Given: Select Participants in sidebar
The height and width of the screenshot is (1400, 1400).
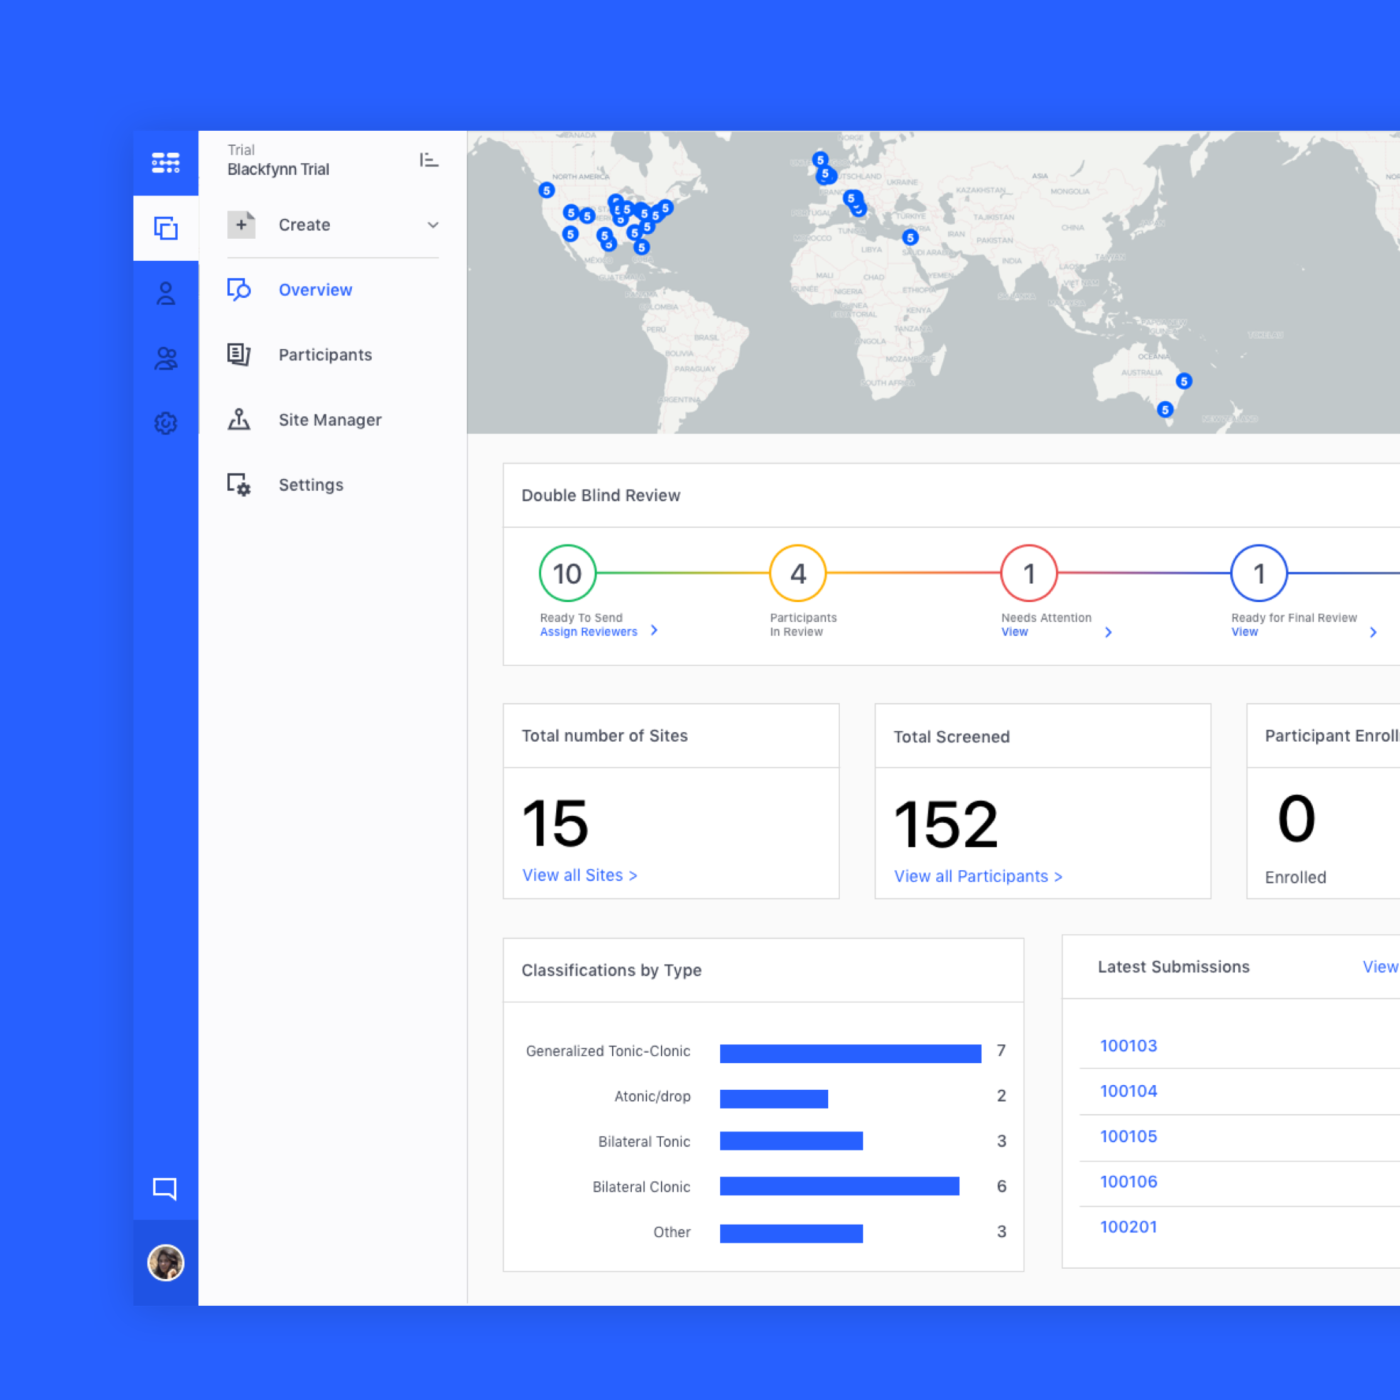Looking at the screenshot, I should [325, 355].
